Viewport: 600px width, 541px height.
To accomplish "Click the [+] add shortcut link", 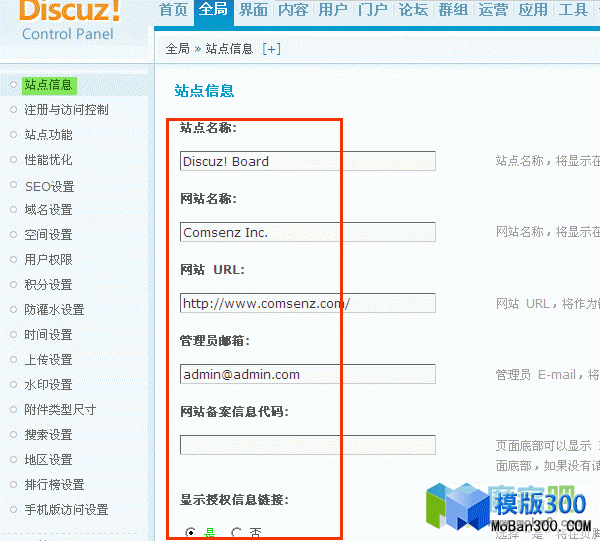I will pos(272,49).
